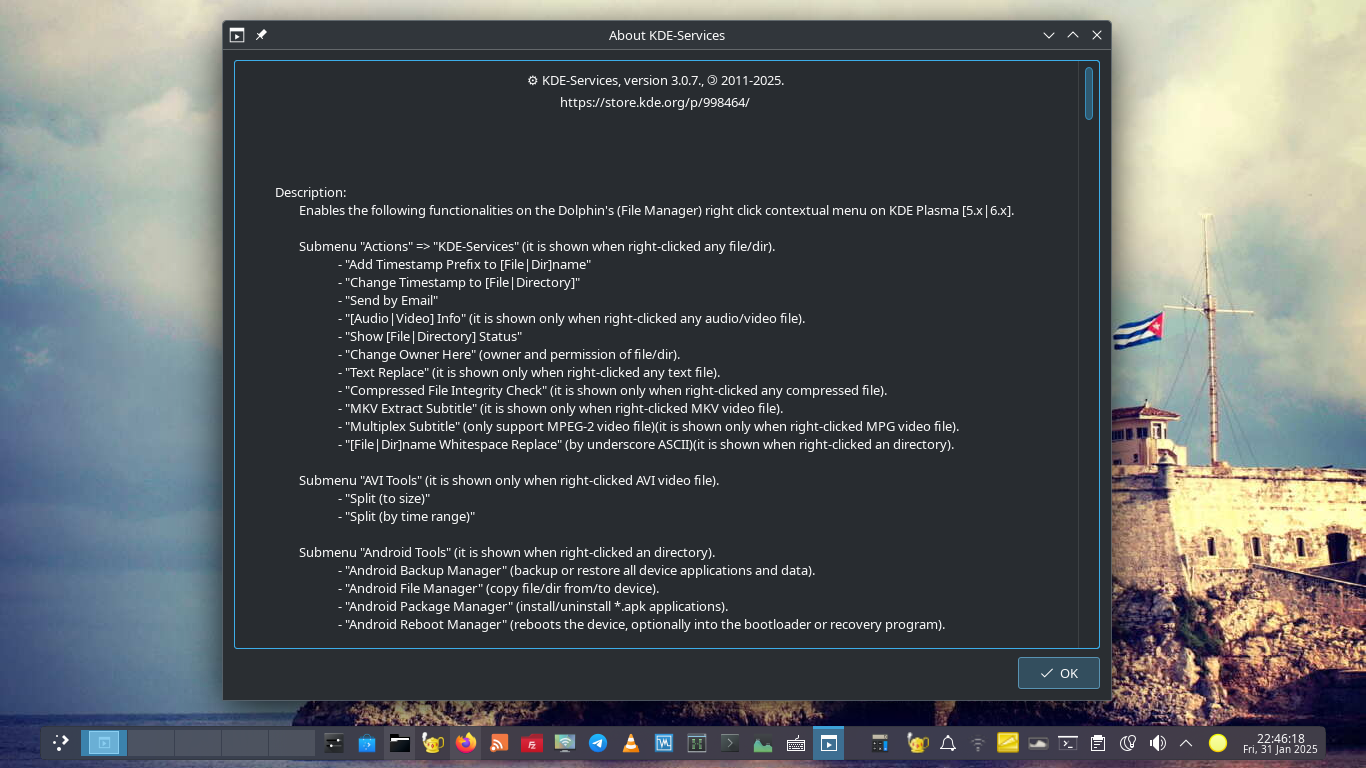Click the "Split (by time range)" line
1366x768 pixels.
tap(406, 516)
